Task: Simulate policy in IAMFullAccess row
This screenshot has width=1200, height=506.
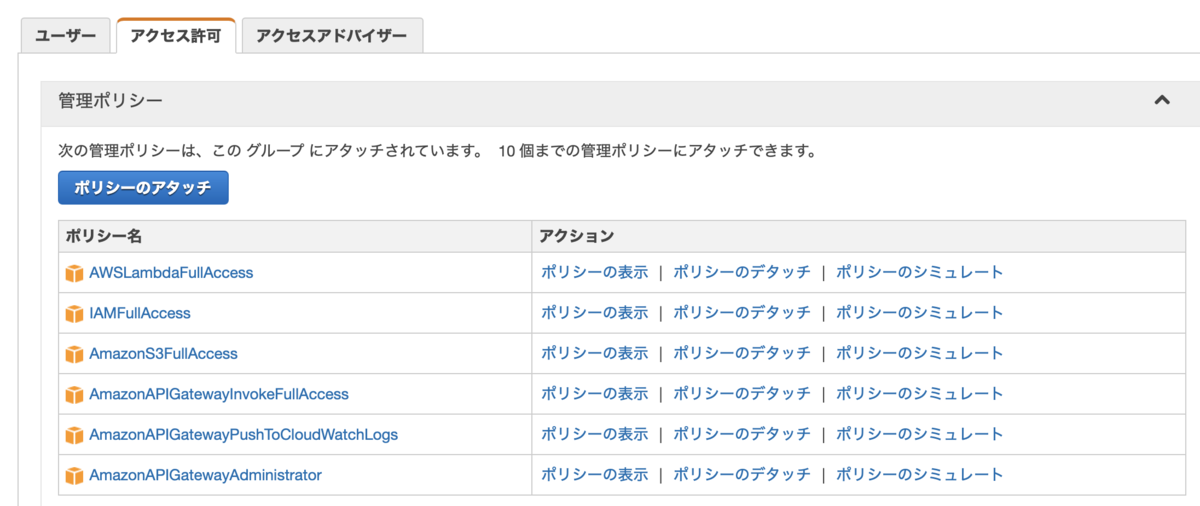Action: [919, 313]
